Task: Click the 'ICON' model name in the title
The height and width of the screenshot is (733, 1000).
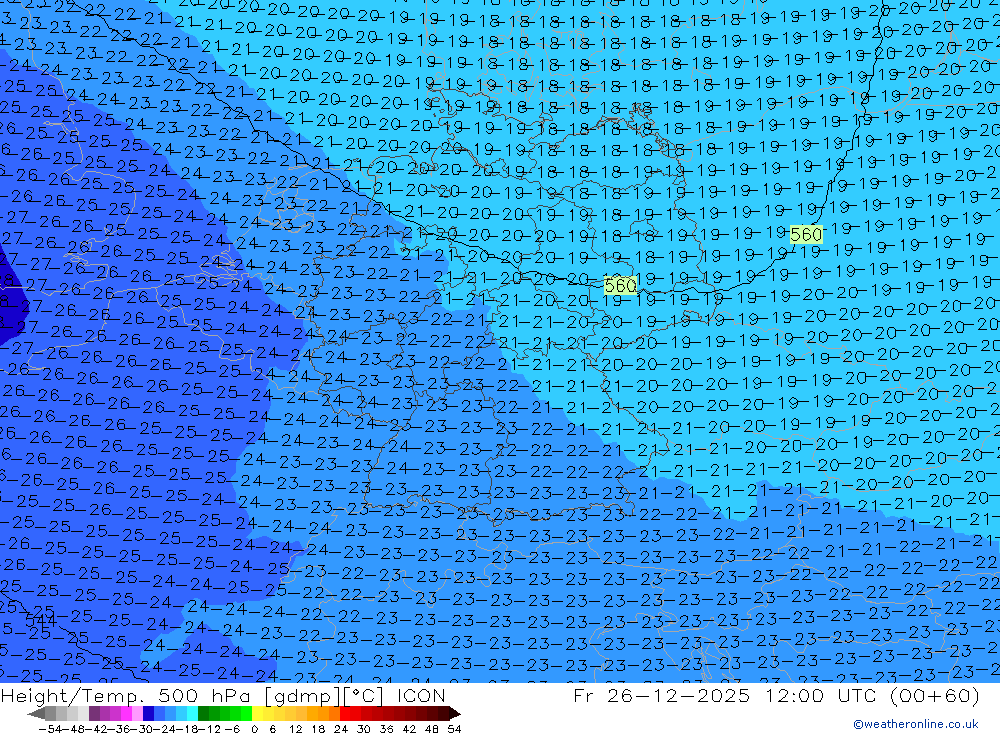Action: tap(421, 695)
